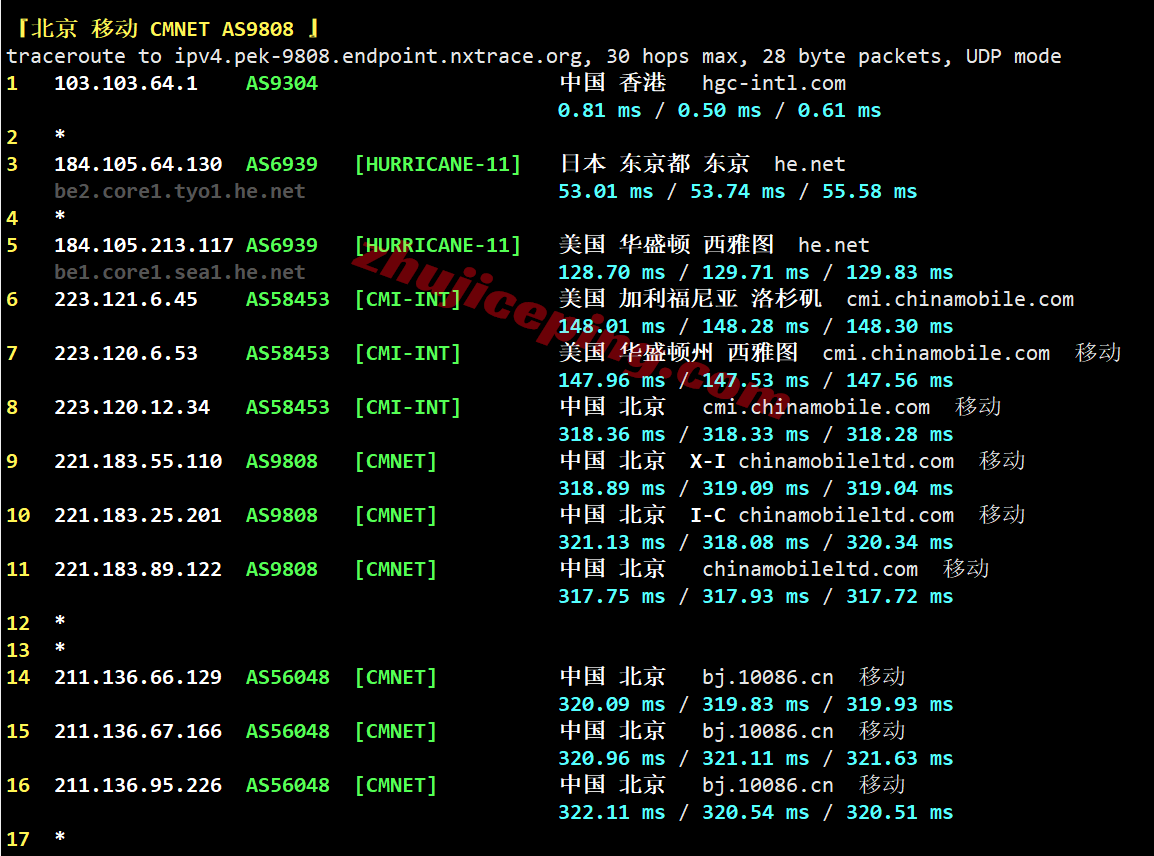
Task: Click latency 318.36 ms
Action: point(611,434)
